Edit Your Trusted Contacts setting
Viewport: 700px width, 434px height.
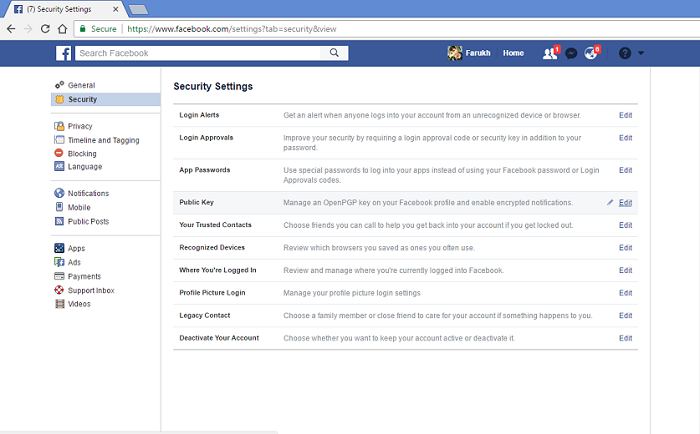point(625,225)
